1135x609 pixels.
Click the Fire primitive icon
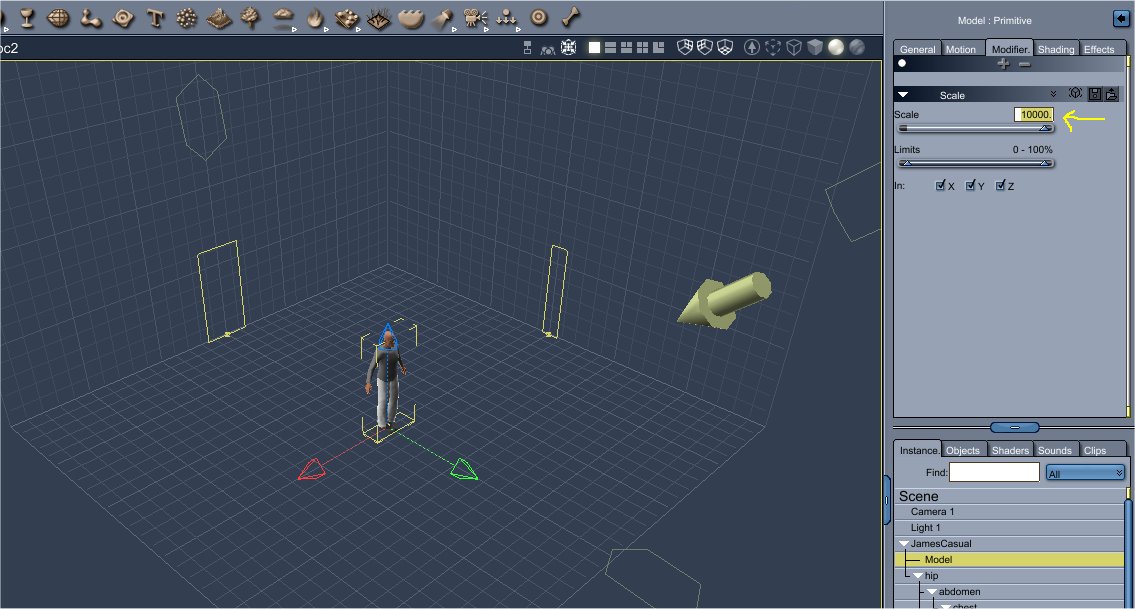pyautogui.click(x=315, y=19)
